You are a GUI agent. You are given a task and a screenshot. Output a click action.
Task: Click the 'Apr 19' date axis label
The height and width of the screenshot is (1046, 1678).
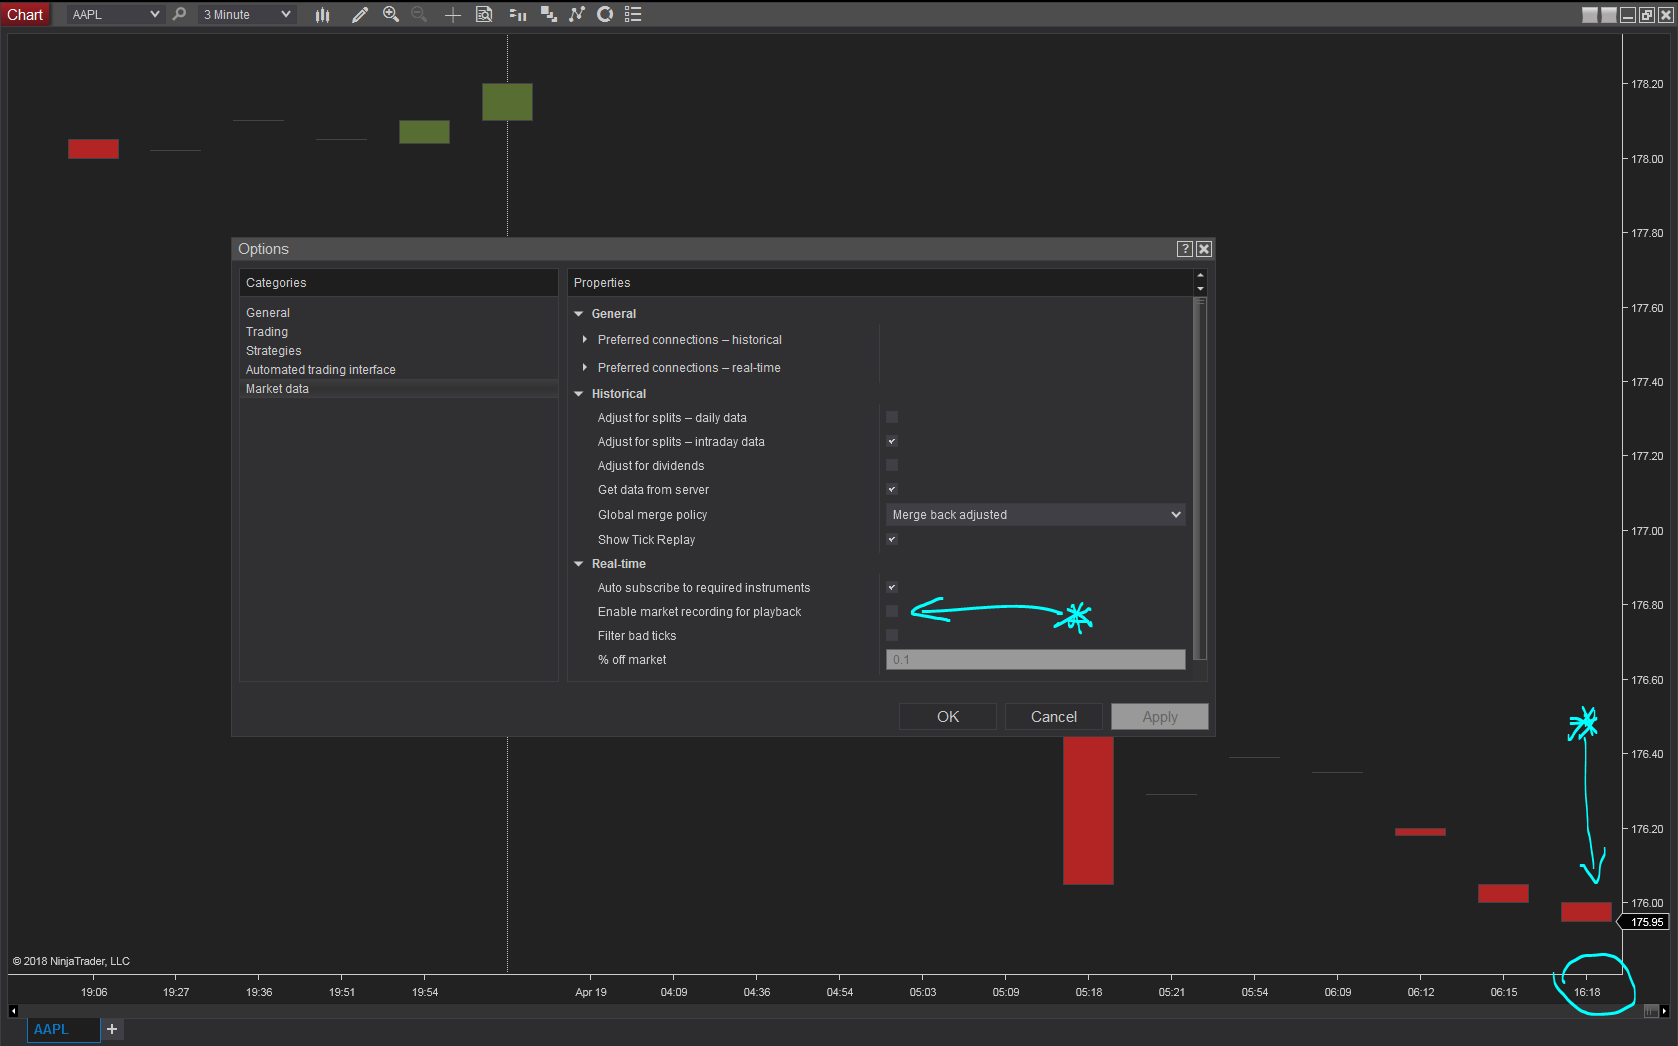(591, 992)
